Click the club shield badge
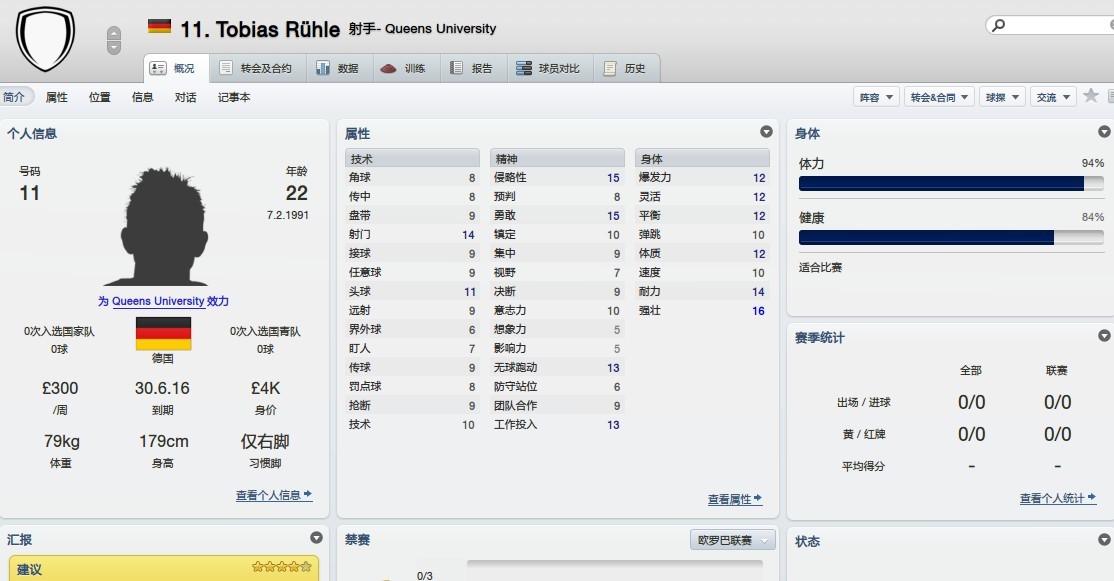Image resolution: width=1114 pixels, height=581 pixels. pos(46,38)
